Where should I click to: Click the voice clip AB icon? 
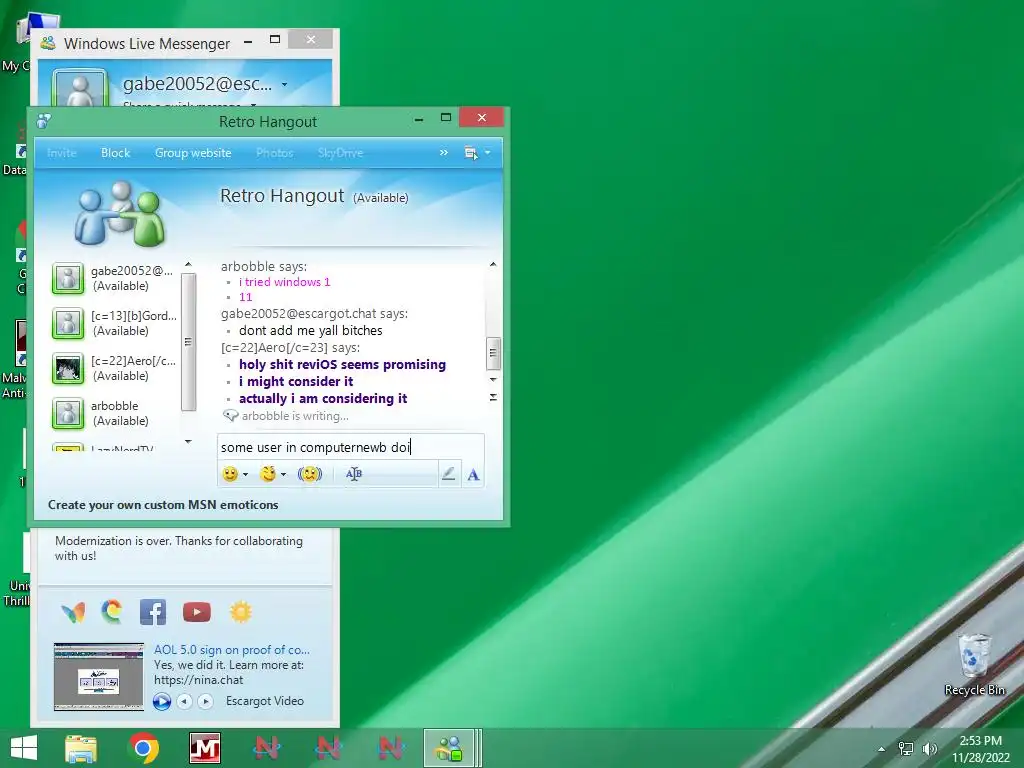coord(354,474)
